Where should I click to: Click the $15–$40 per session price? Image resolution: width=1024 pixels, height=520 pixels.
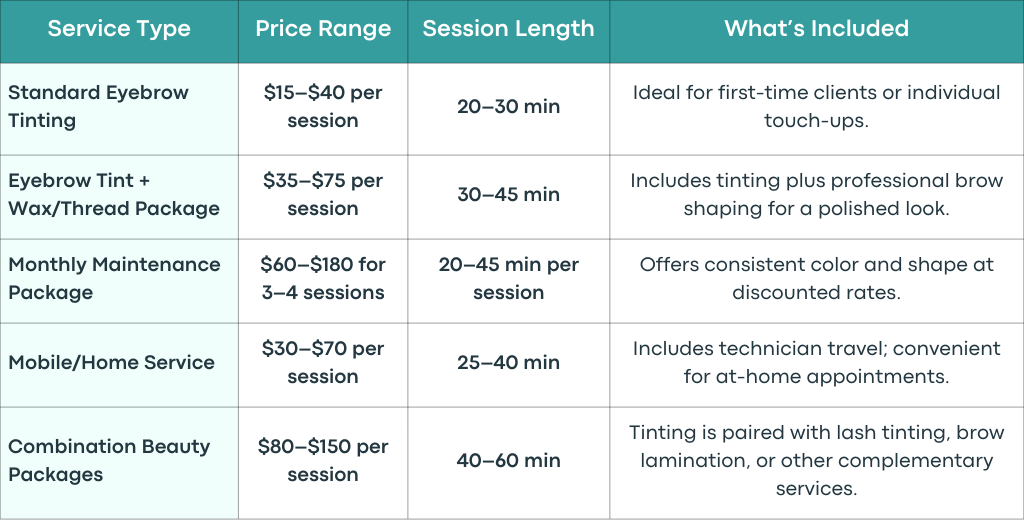pos(323,106)
